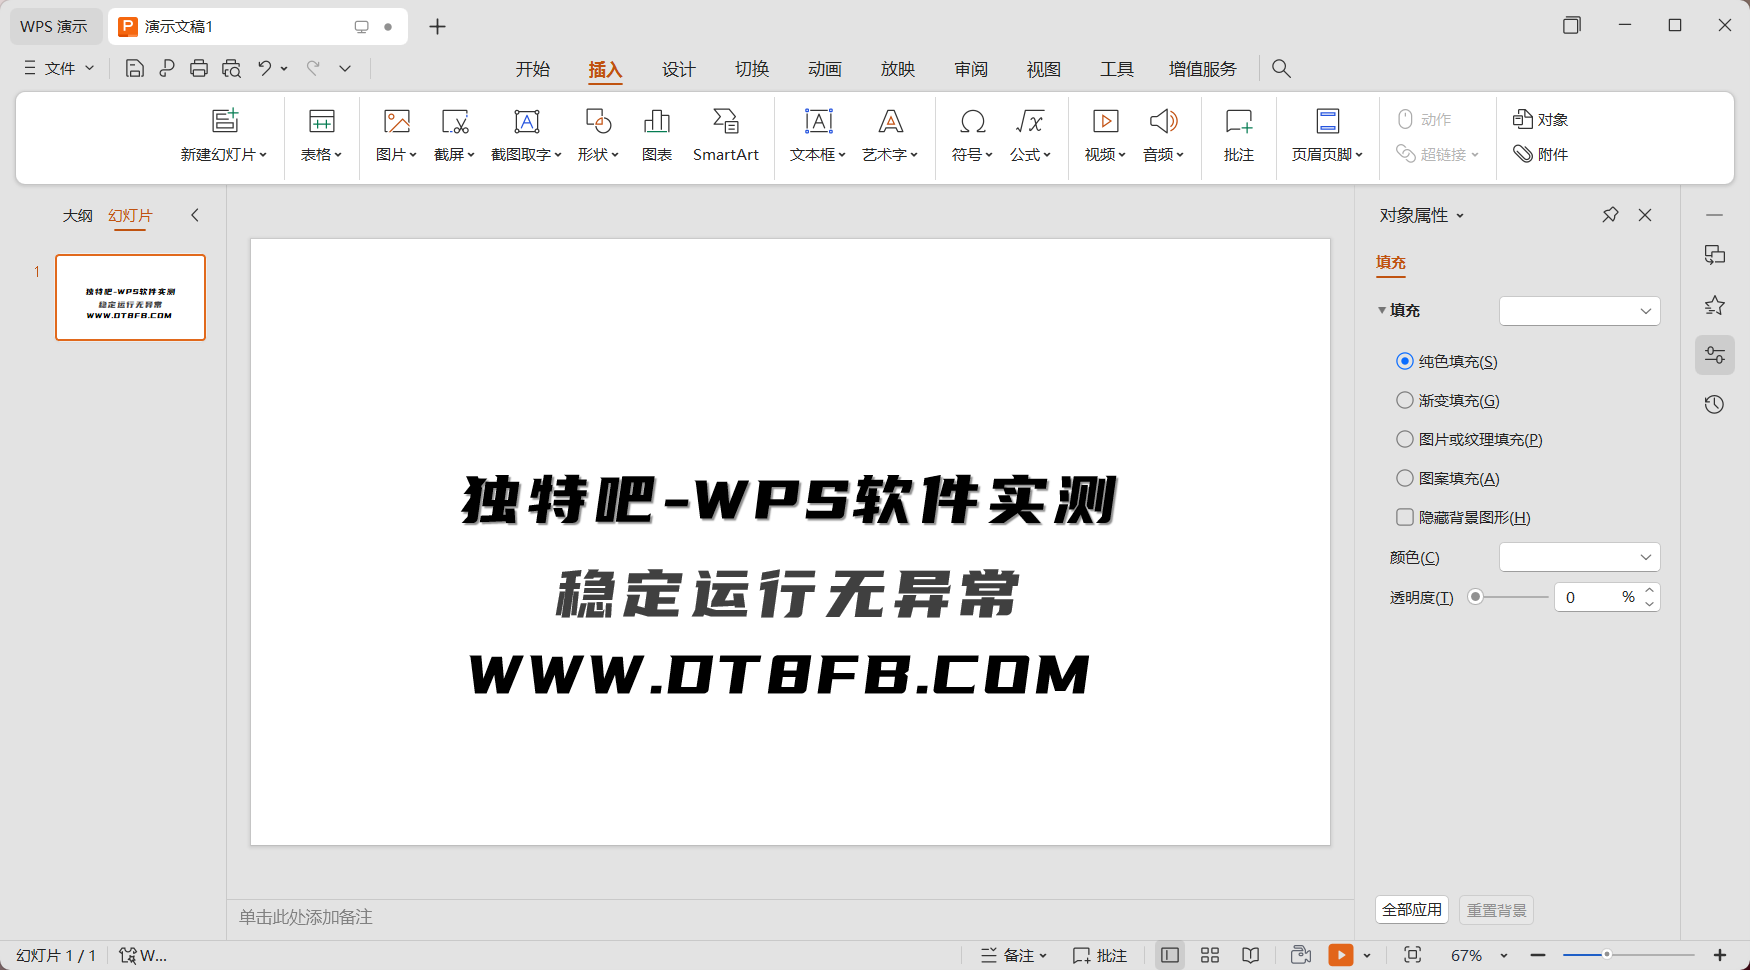Click the 视频 video insert icon
Screen dimensions: 1750x970
[x=1105, y=121]
